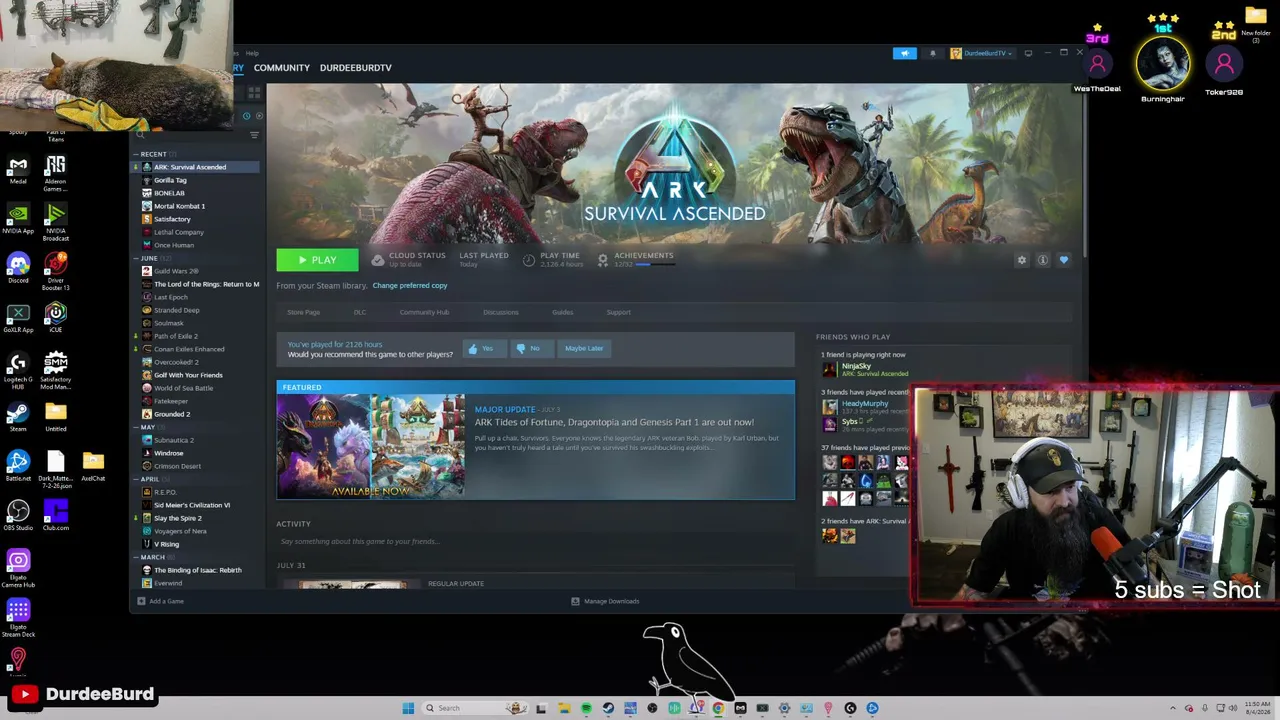Open the Elgato Stream Deck shortcut
This screenshot has height=720, width=1280.
[18, 618]
